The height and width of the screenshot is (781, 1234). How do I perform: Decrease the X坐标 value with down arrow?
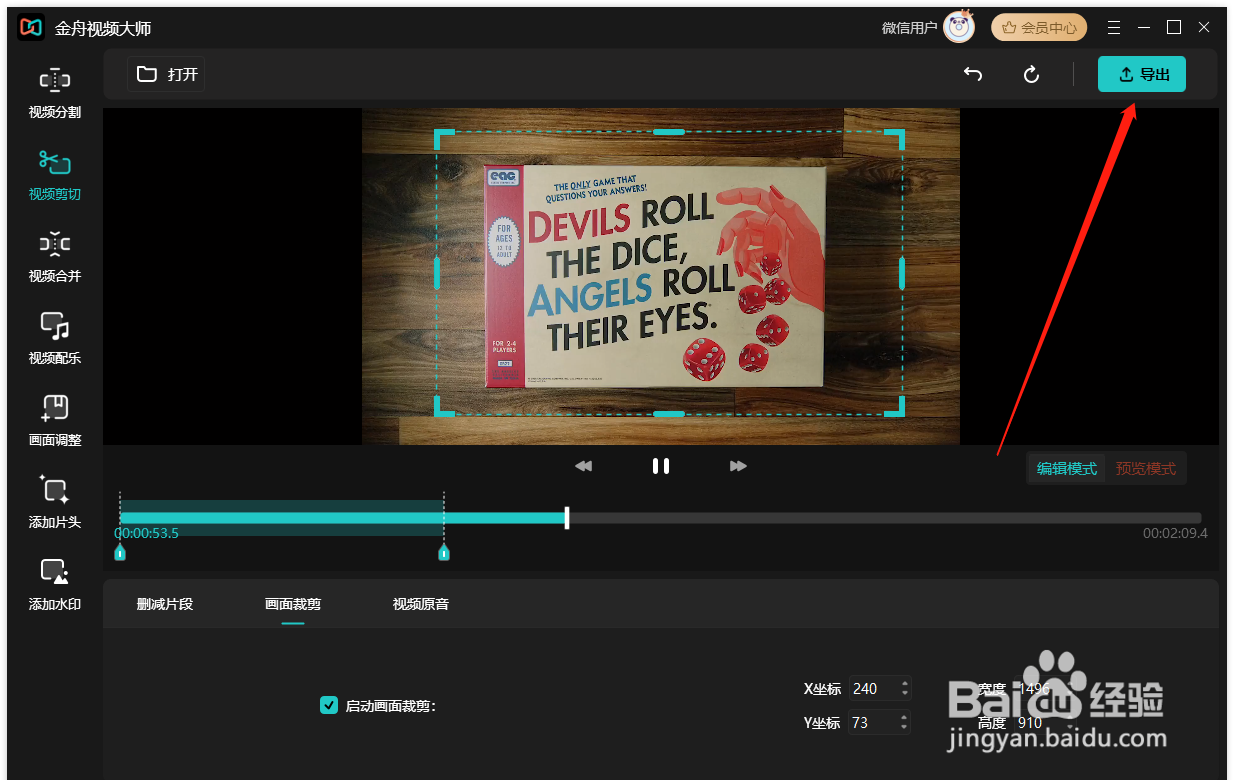click(905, 694)
